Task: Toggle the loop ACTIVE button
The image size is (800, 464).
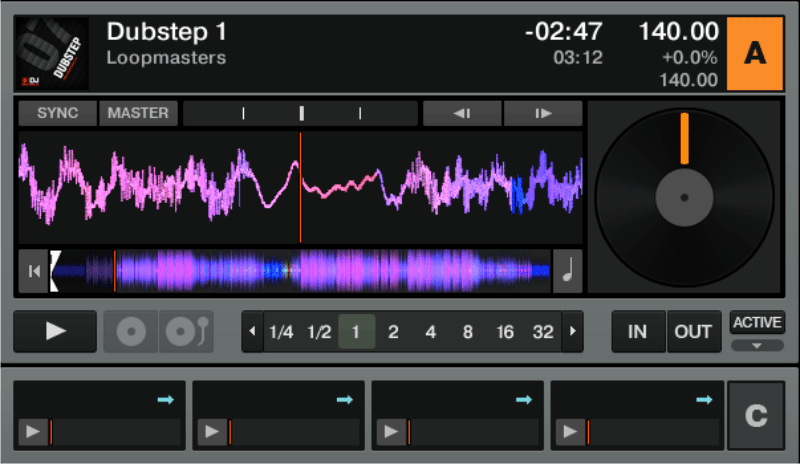Action: pos(757,322)
